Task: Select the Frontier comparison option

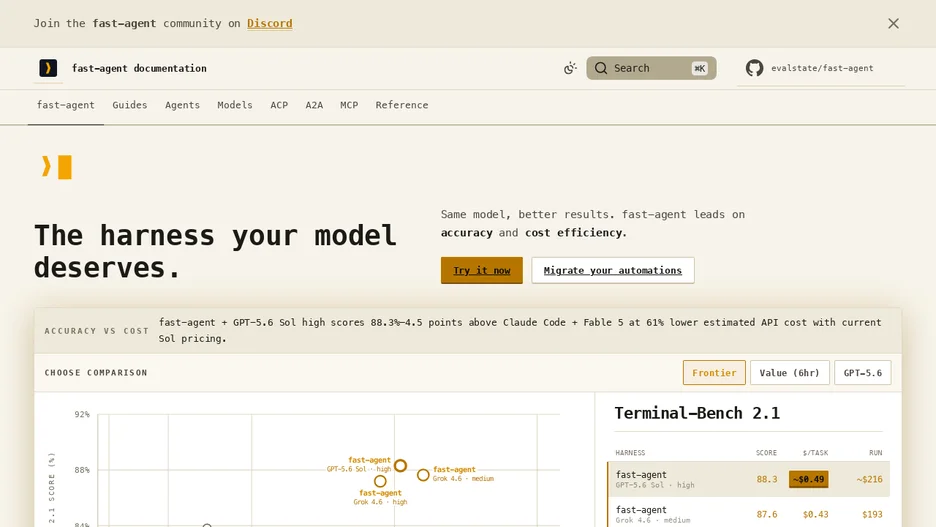Action: (714, 372)
